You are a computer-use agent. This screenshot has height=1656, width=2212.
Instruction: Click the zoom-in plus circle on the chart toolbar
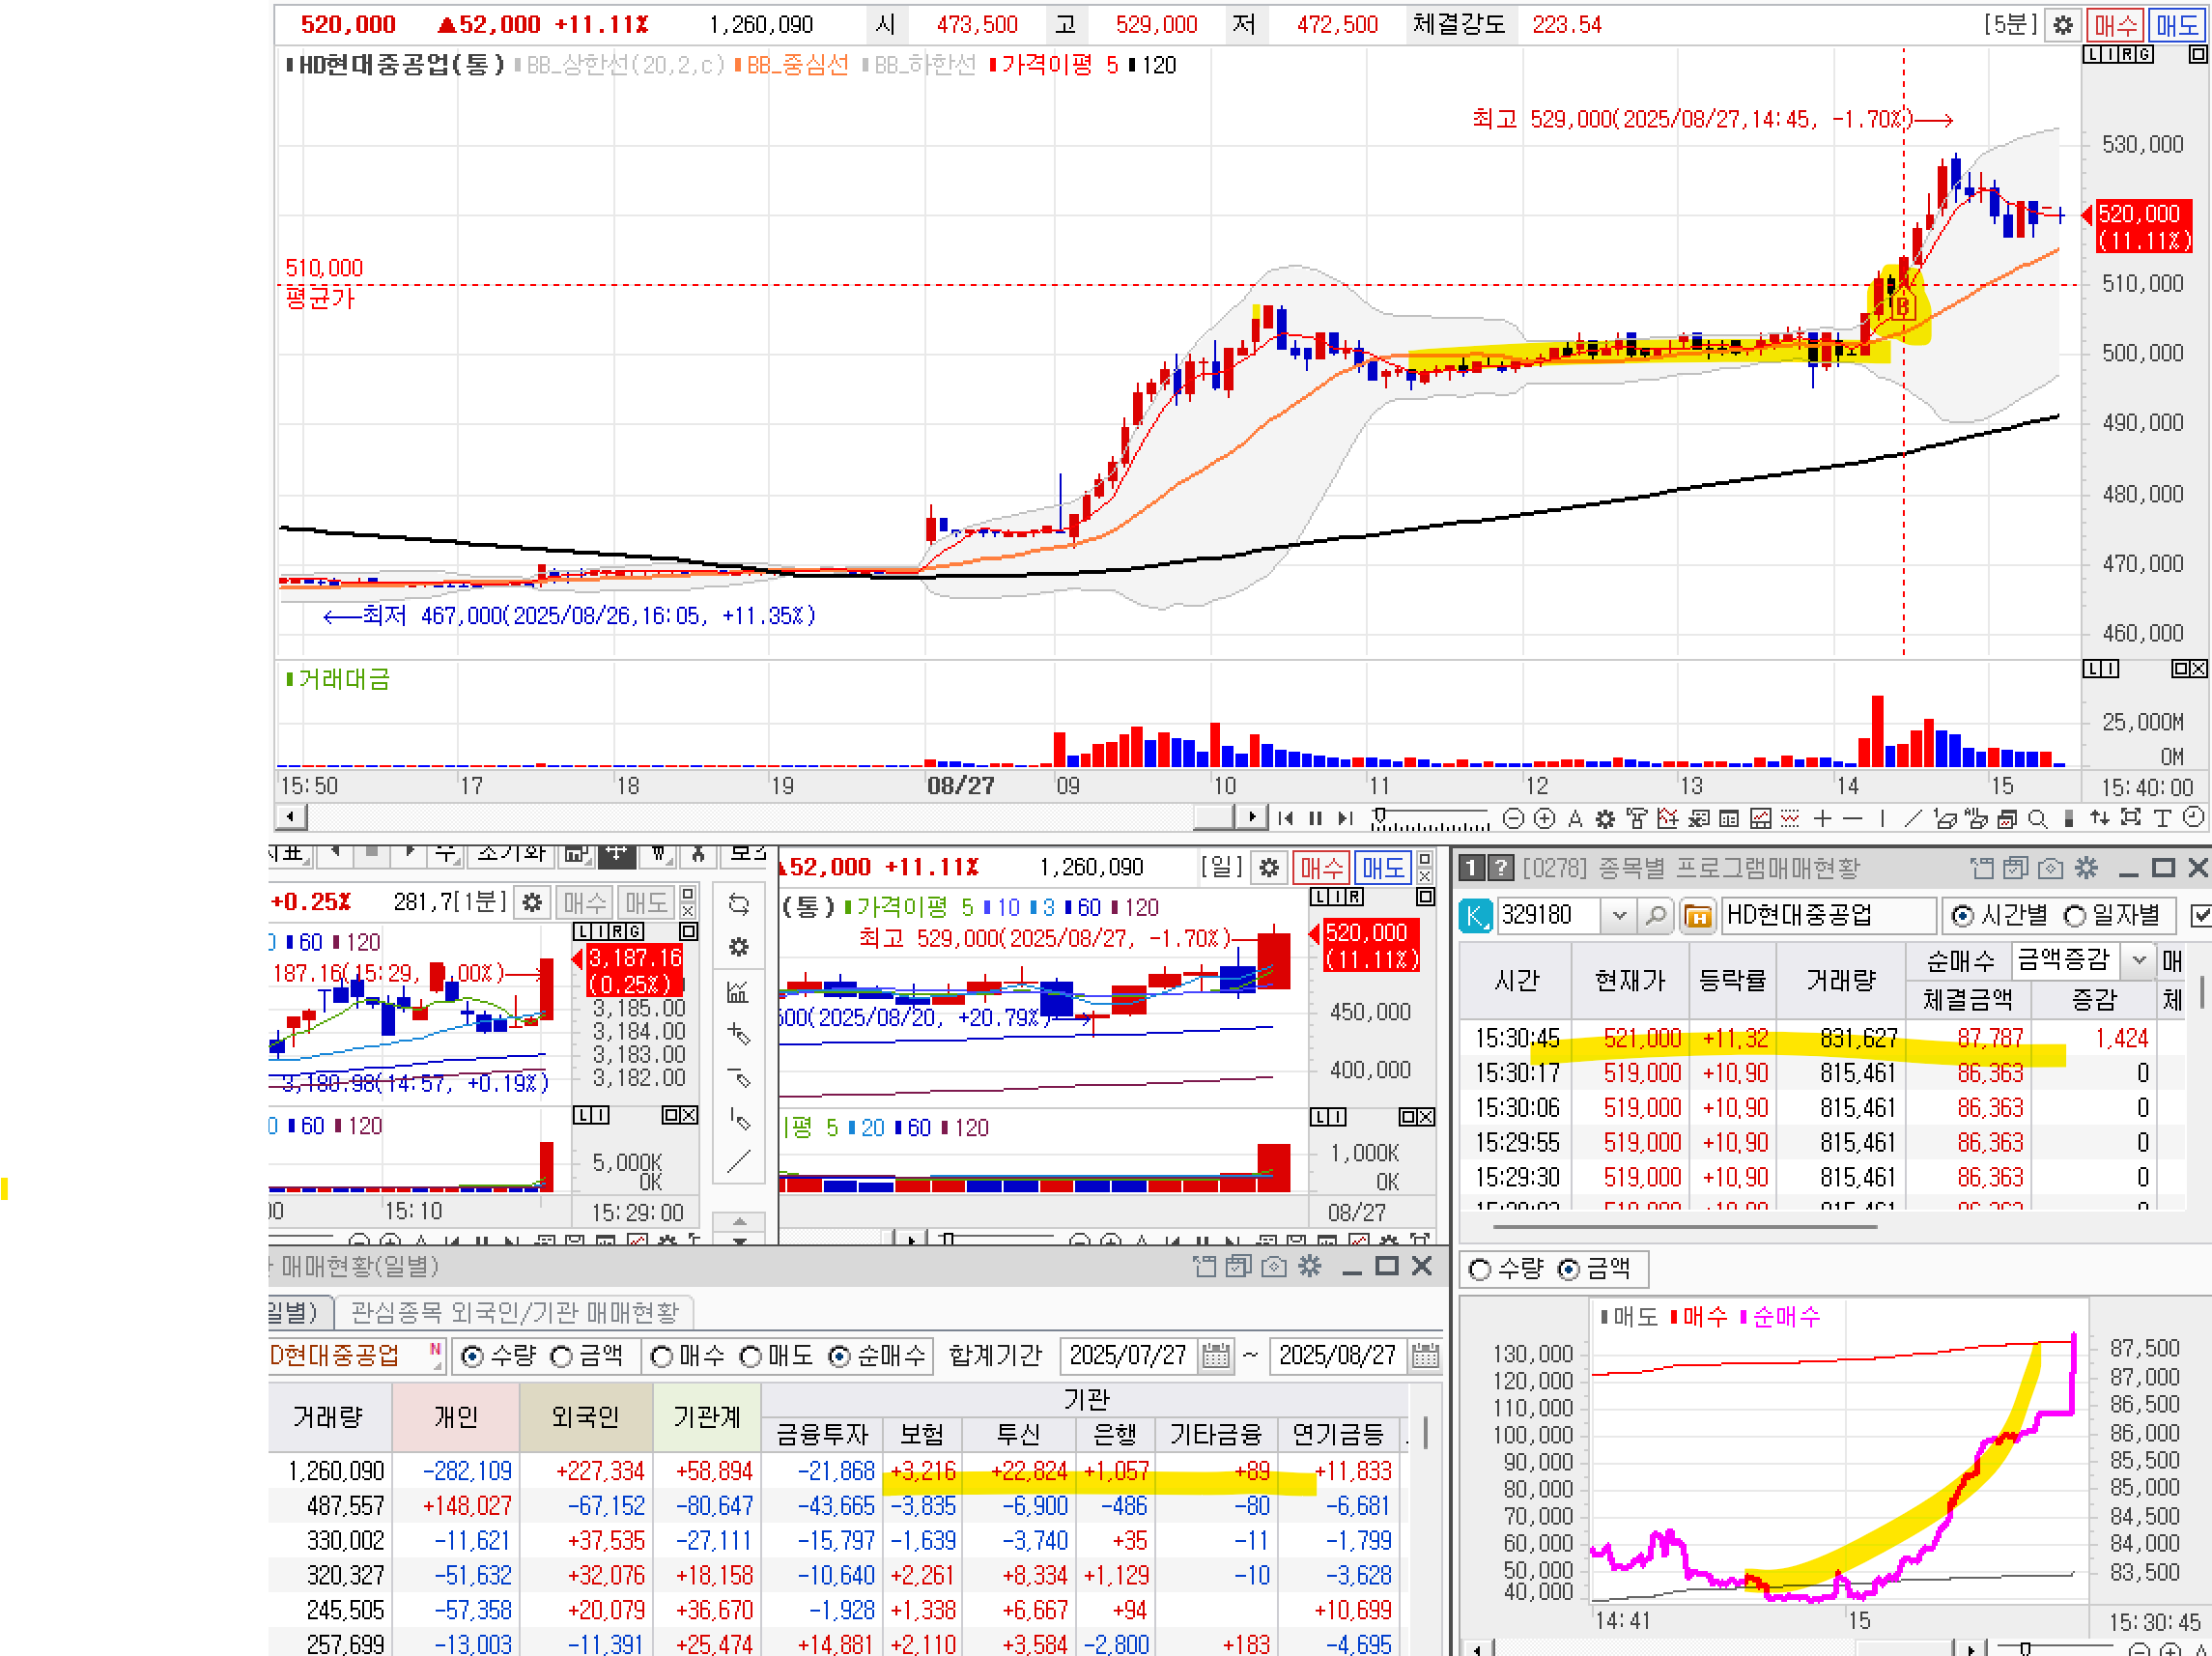coord(1544,819)
